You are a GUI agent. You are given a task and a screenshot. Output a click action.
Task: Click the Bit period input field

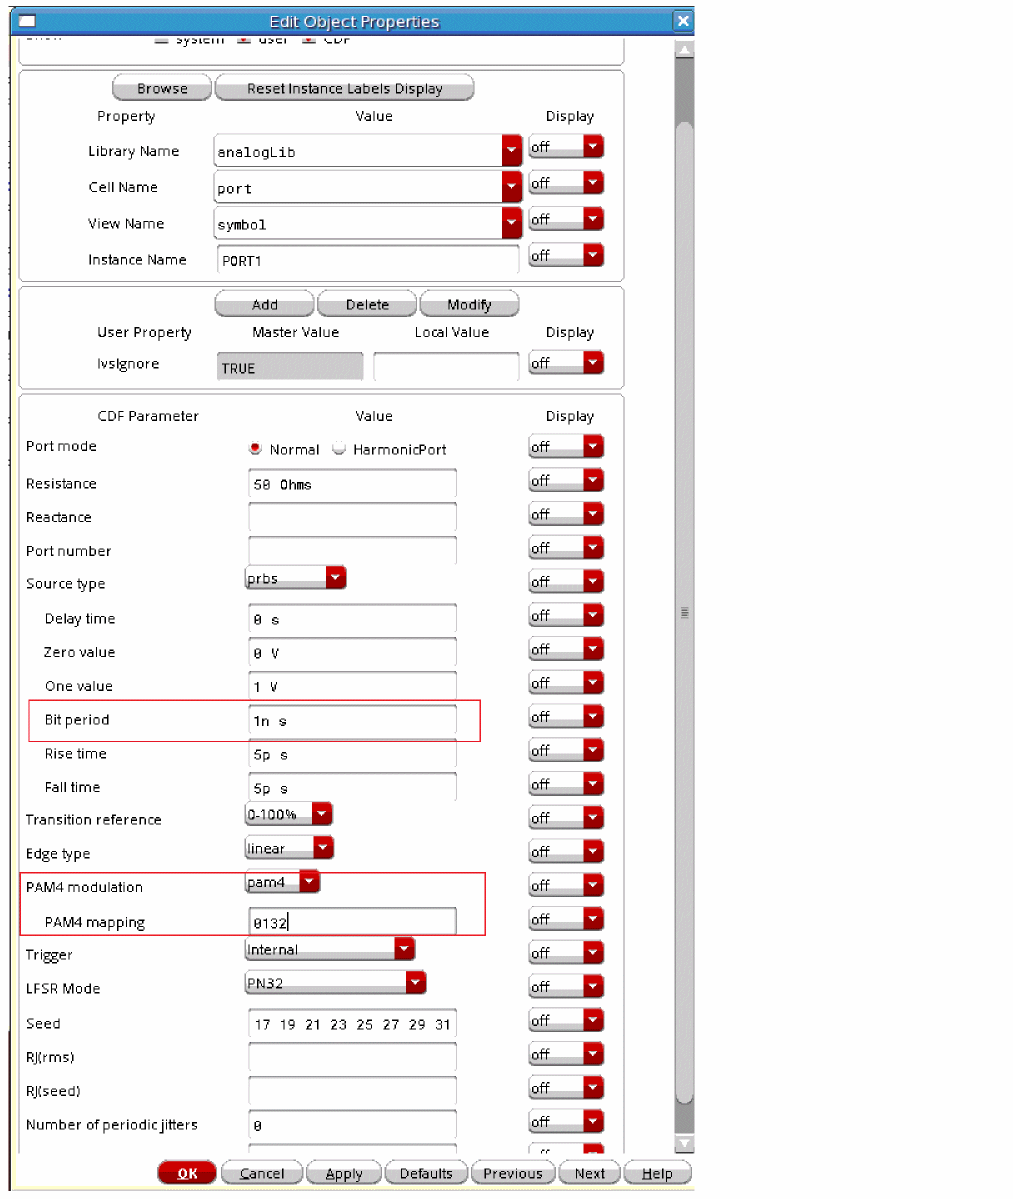352,720
